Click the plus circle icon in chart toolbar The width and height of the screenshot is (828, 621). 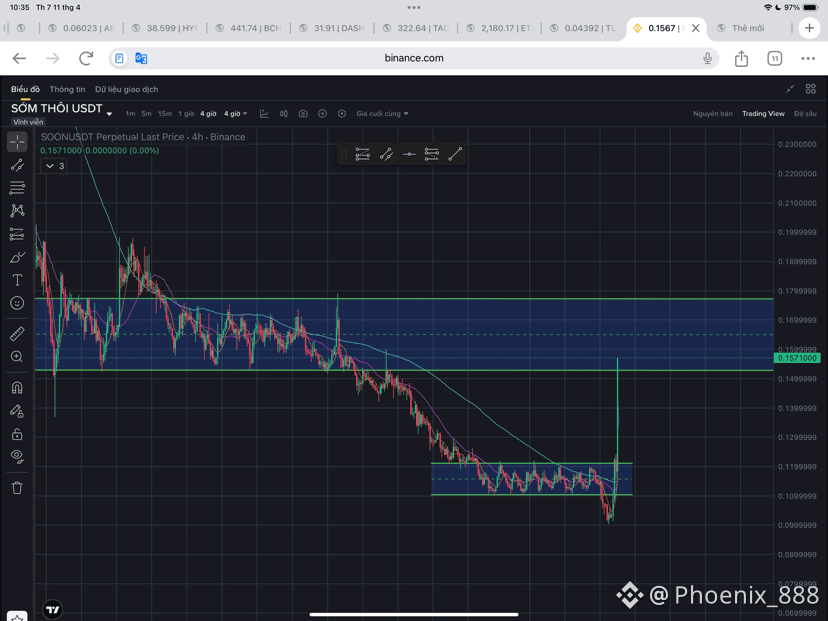[x=323, y=114]
